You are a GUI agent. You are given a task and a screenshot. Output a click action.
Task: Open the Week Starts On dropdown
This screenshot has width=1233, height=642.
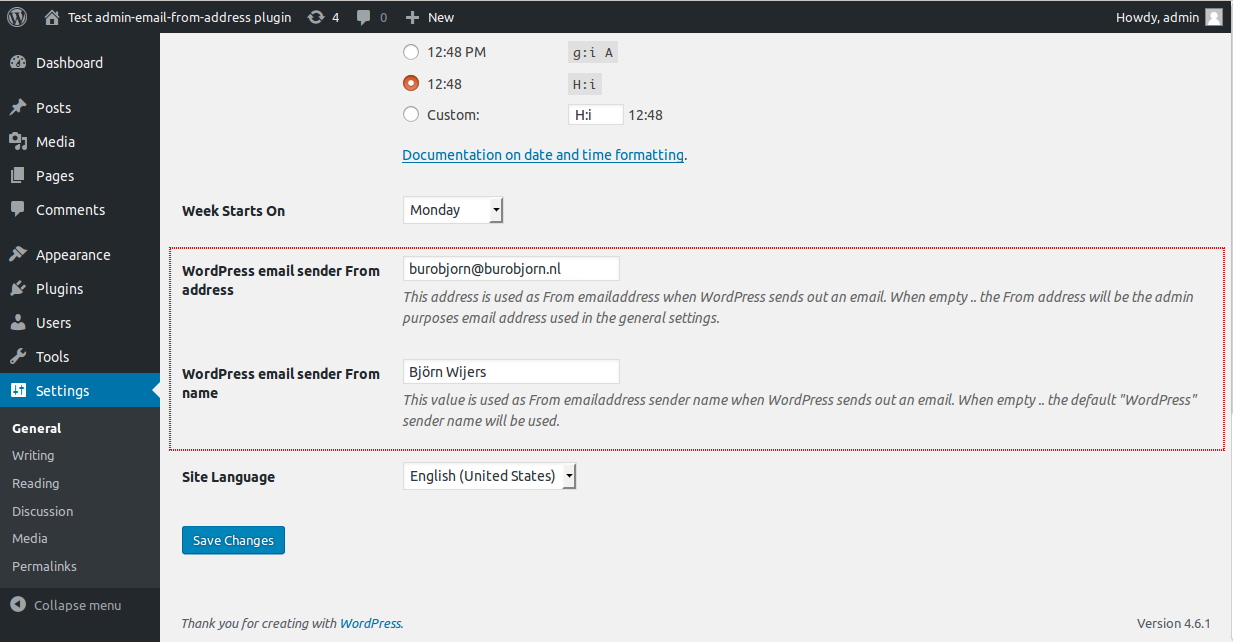[x=453, y=210]
